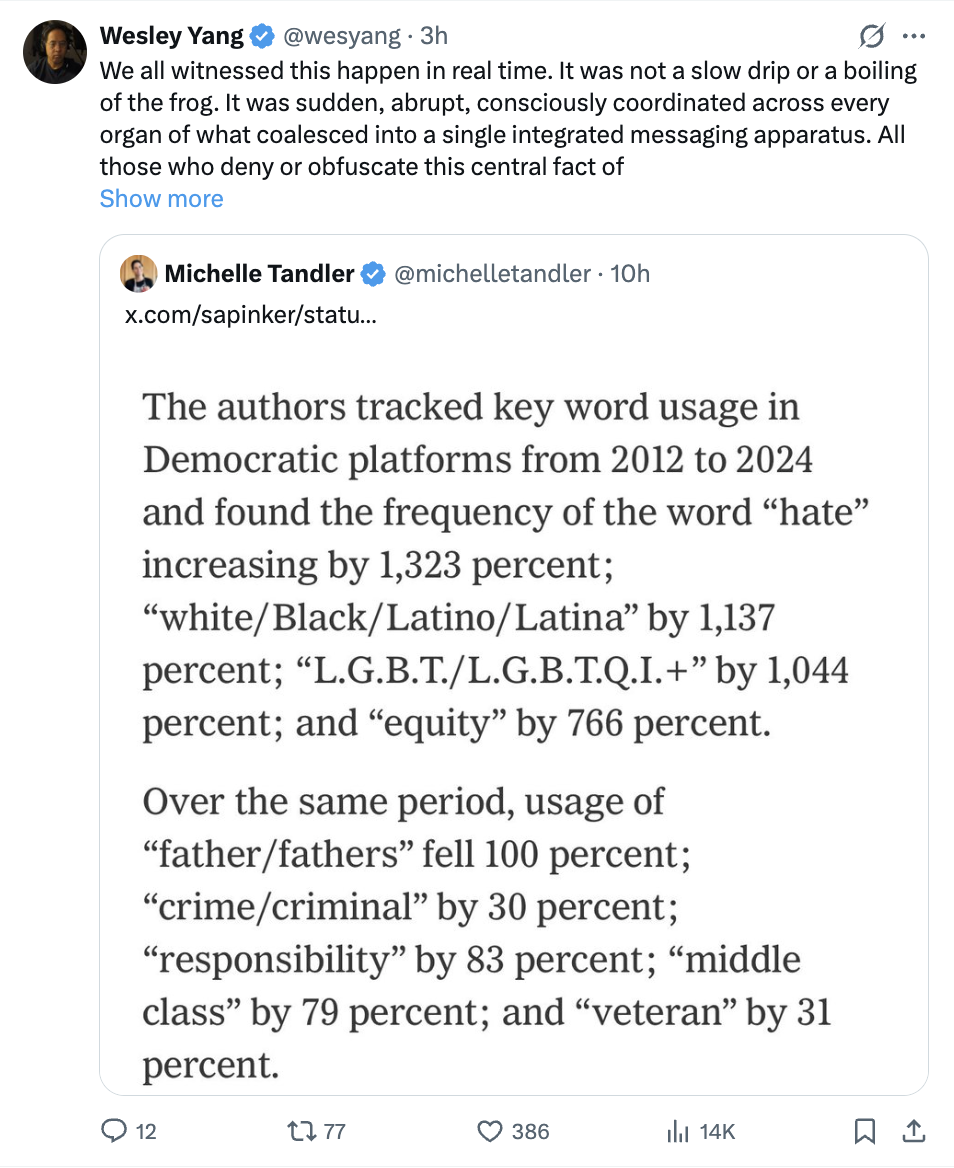
Task: Click the Michelle Tandler display name
Action: [x=259, y=274]
